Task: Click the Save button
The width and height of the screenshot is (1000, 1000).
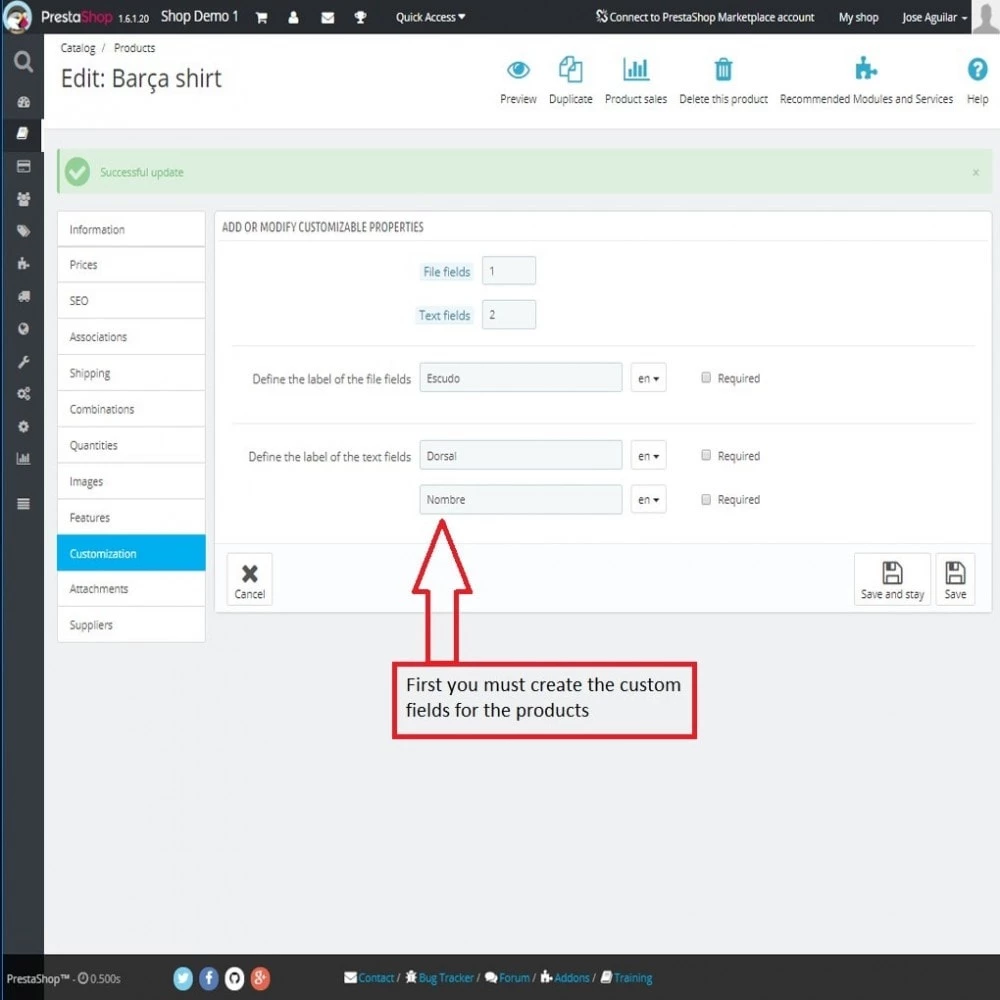Action: (x=955, y=579)
